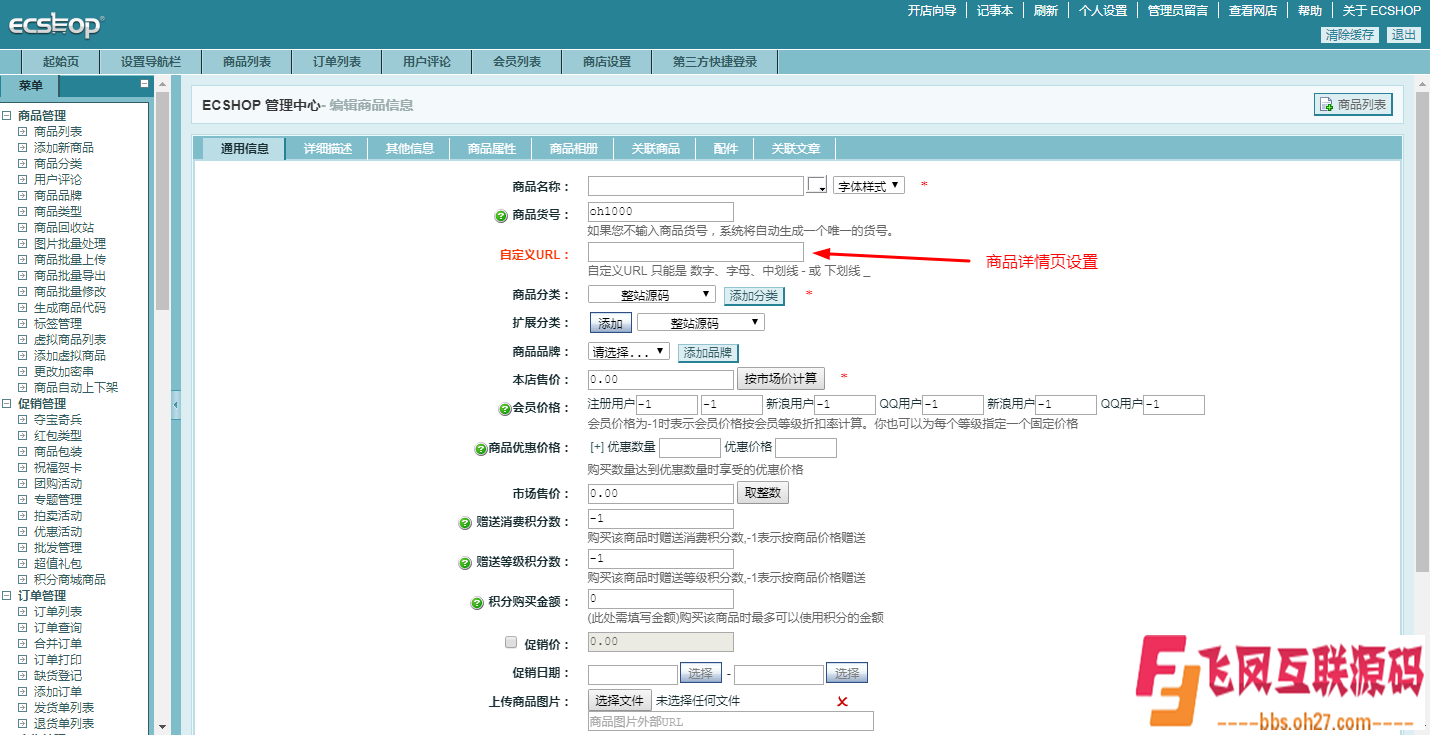Collapse the 订单管理 menu group
The image size is (1430, 735).
pyautogui.click(x=6, y=596)
